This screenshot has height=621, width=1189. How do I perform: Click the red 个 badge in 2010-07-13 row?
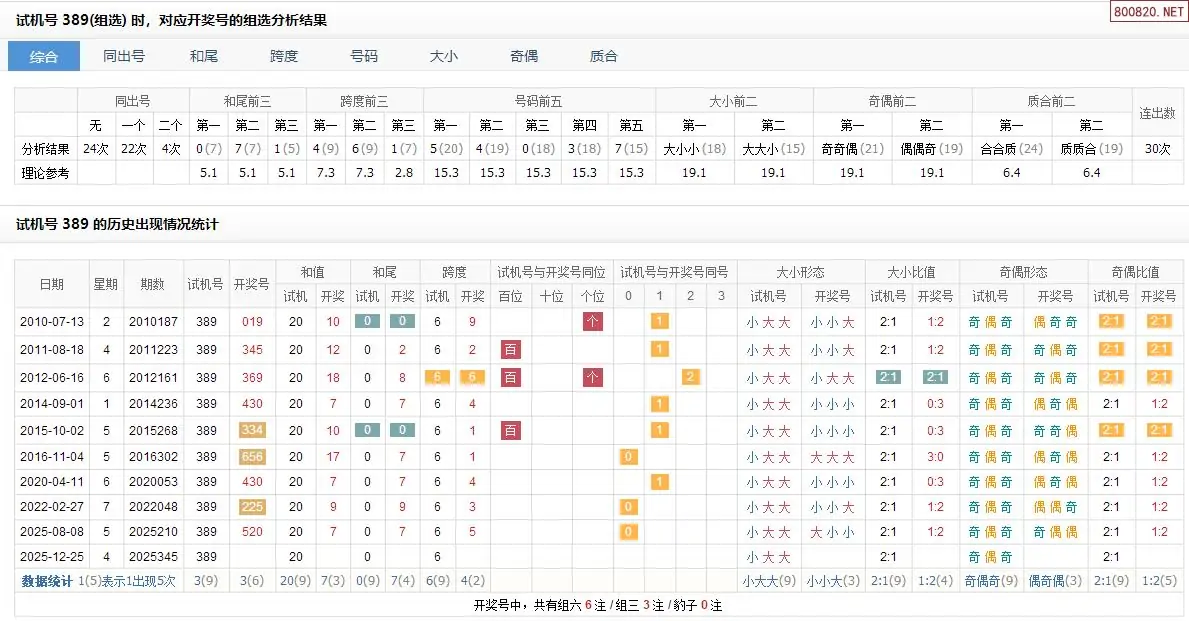click(593, 322)
